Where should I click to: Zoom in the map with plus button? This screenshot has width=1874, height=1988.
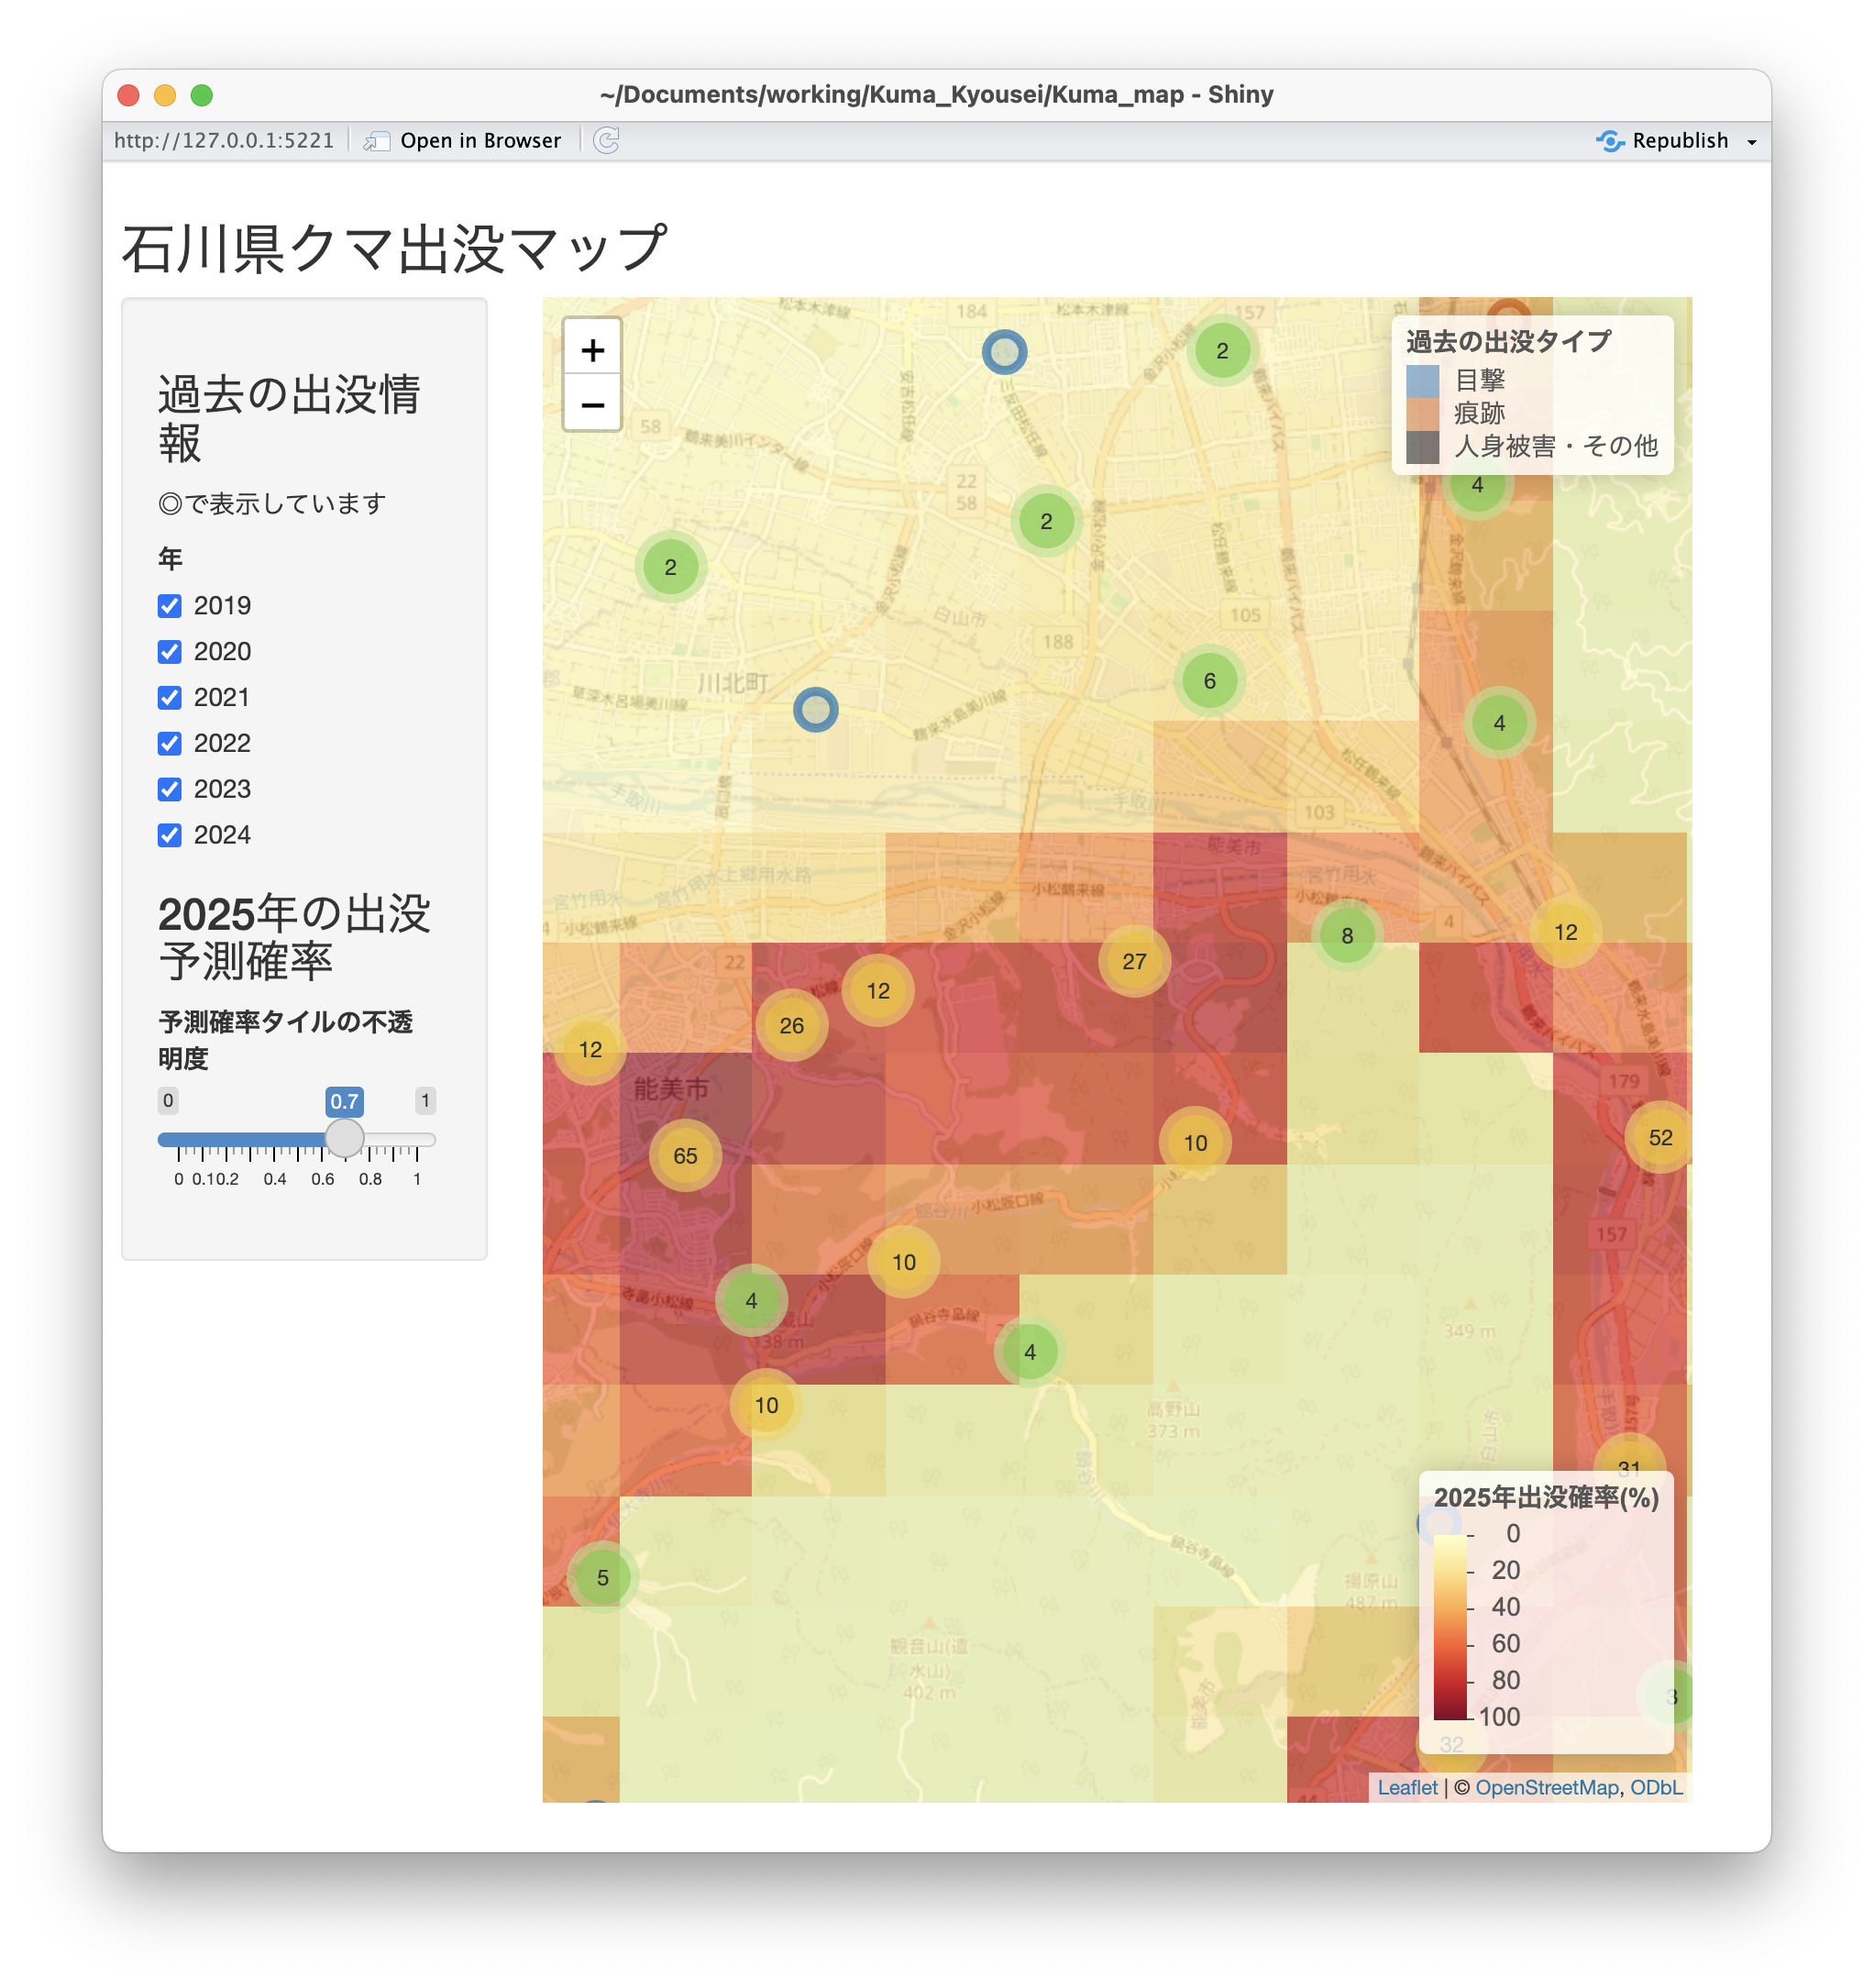pyautogui.click(x=592, y=349)
